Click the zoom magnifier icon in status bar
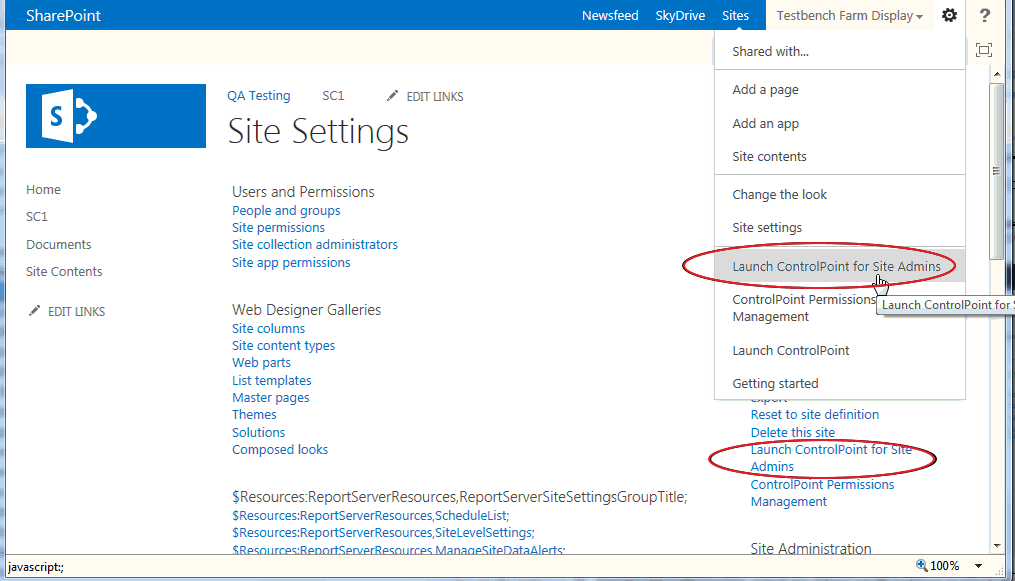1015x581 pixels. (920, 565)
